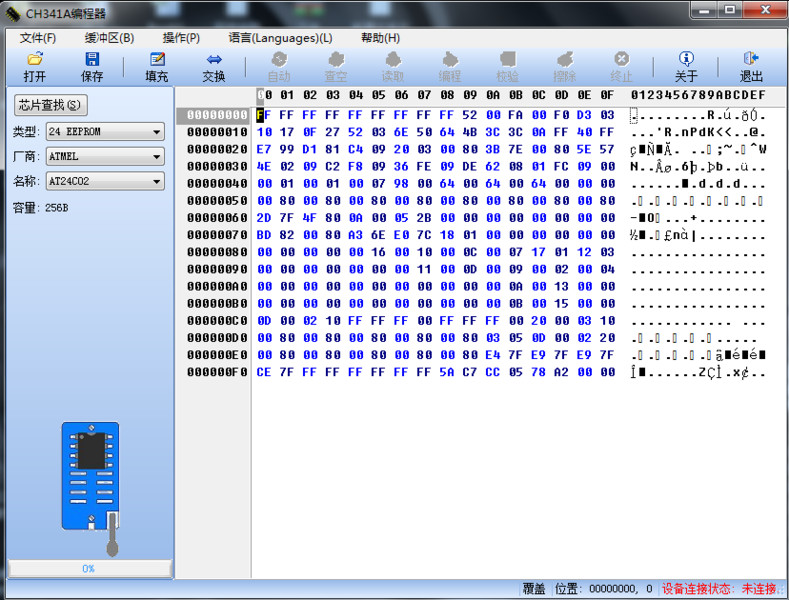The height and width of the screenshot is (600, 789).
Task: Click the 填充 (Fill) toolbar icon
Action: pos(157,60)
